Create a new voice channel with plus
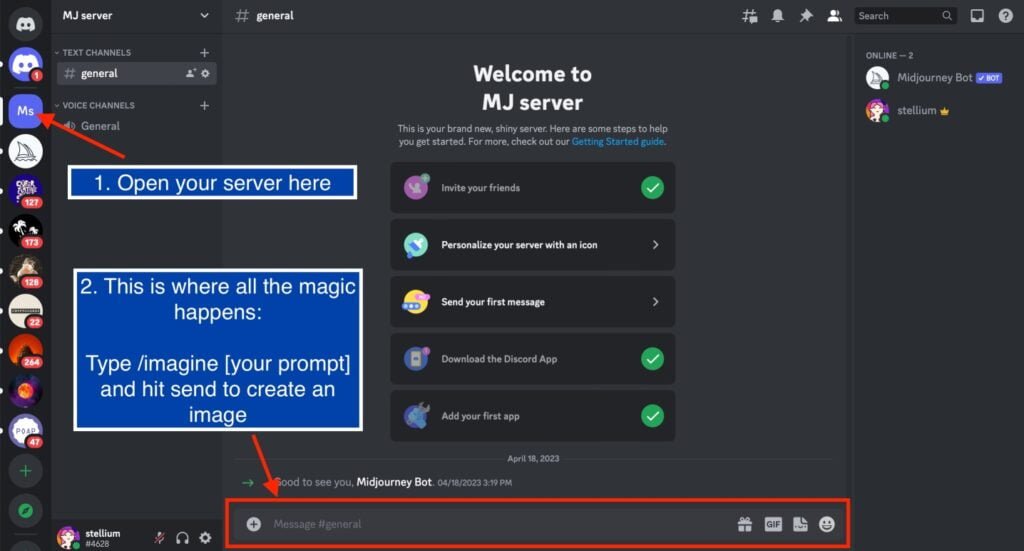The height and width of the screenshot is (551, 1024). pos(204,105)
